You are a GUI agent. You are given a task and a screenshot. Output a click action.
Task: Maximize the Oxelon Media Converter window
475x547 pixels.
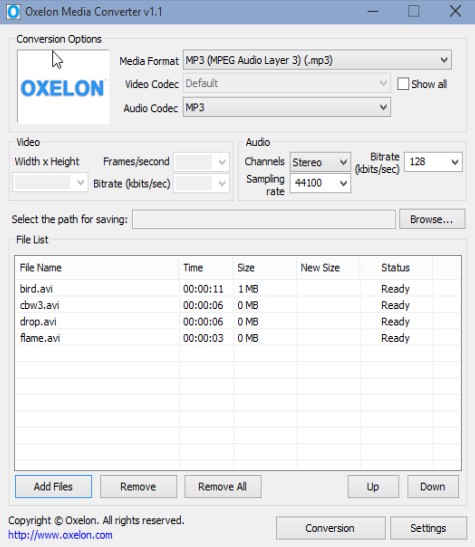pyautogui.click(x=414, y=12)
